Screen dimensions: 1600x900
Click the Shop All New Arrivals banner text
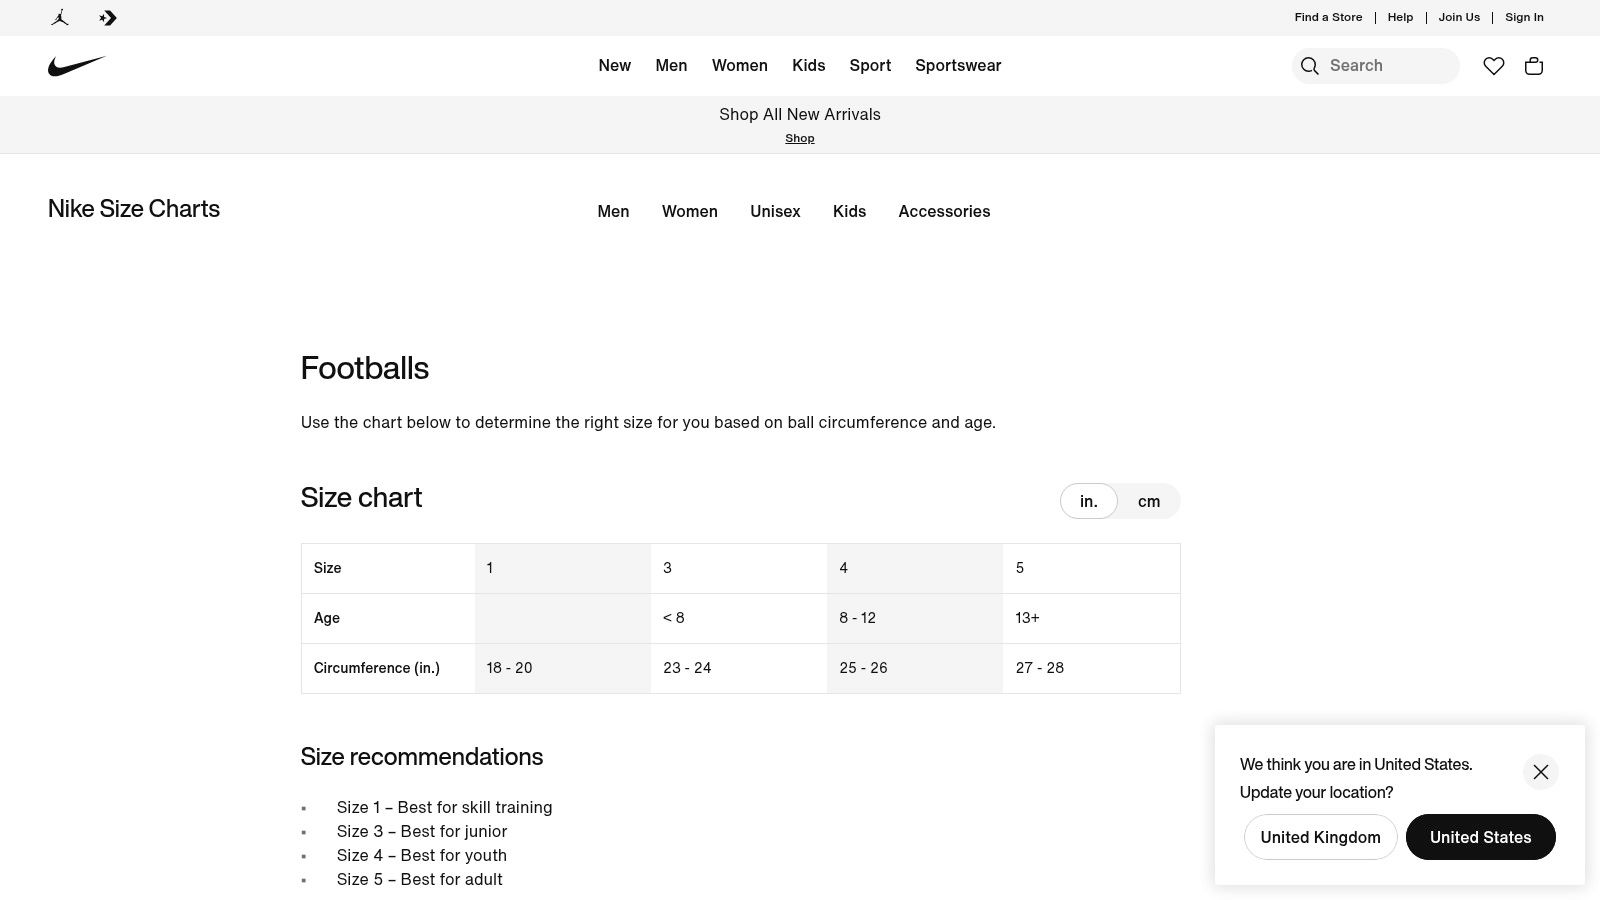click(x=799, y=114)
